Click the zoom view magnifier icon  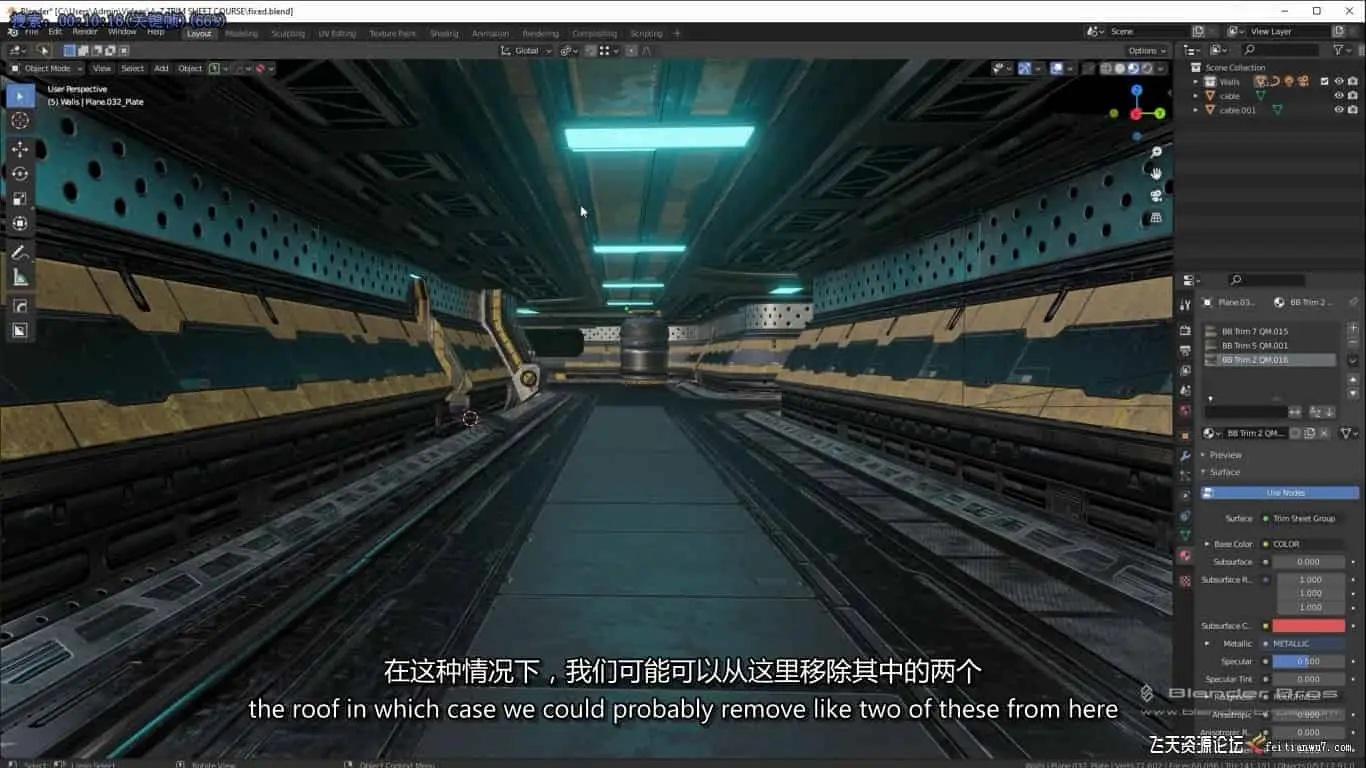point(1156,152)
